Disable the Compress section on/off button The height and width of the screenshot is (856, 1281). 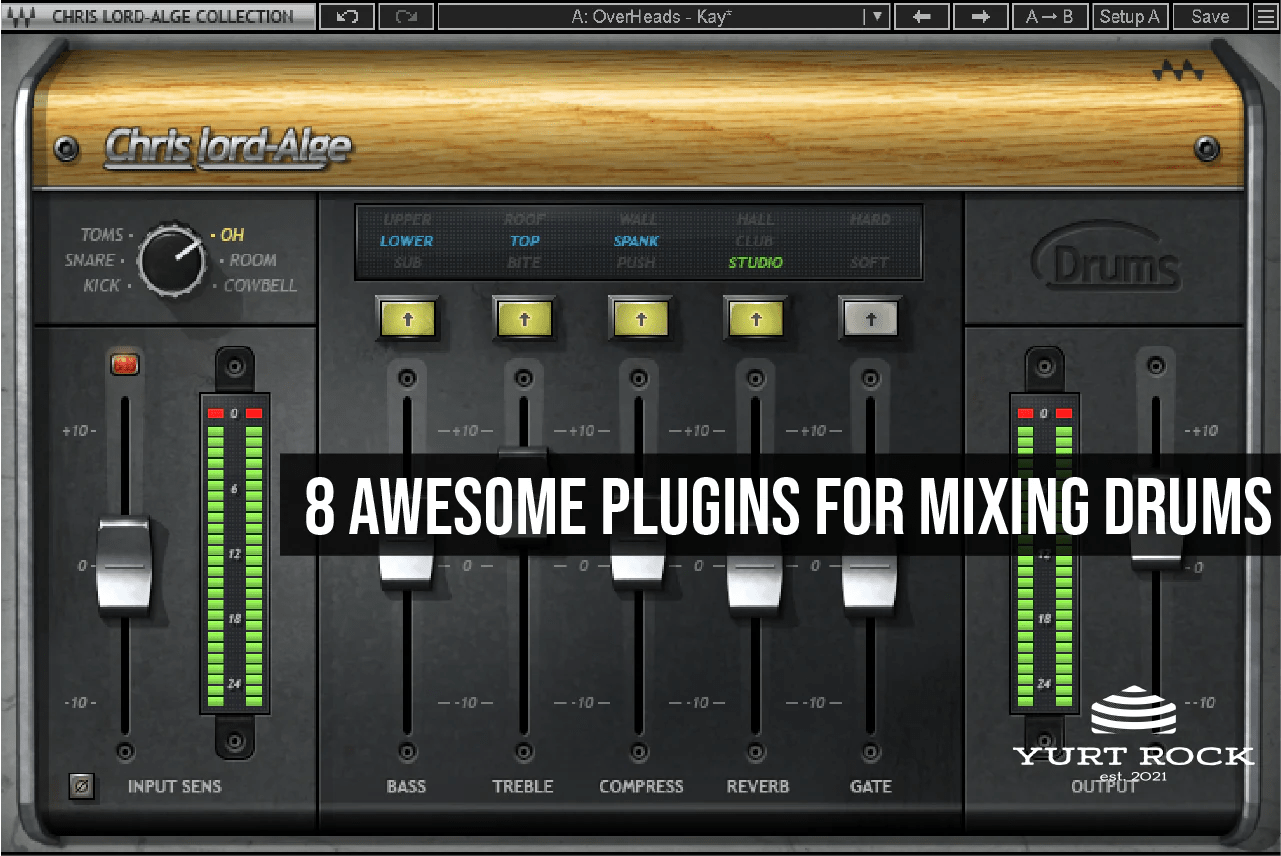pyautogui.click(x=640, y=318)
